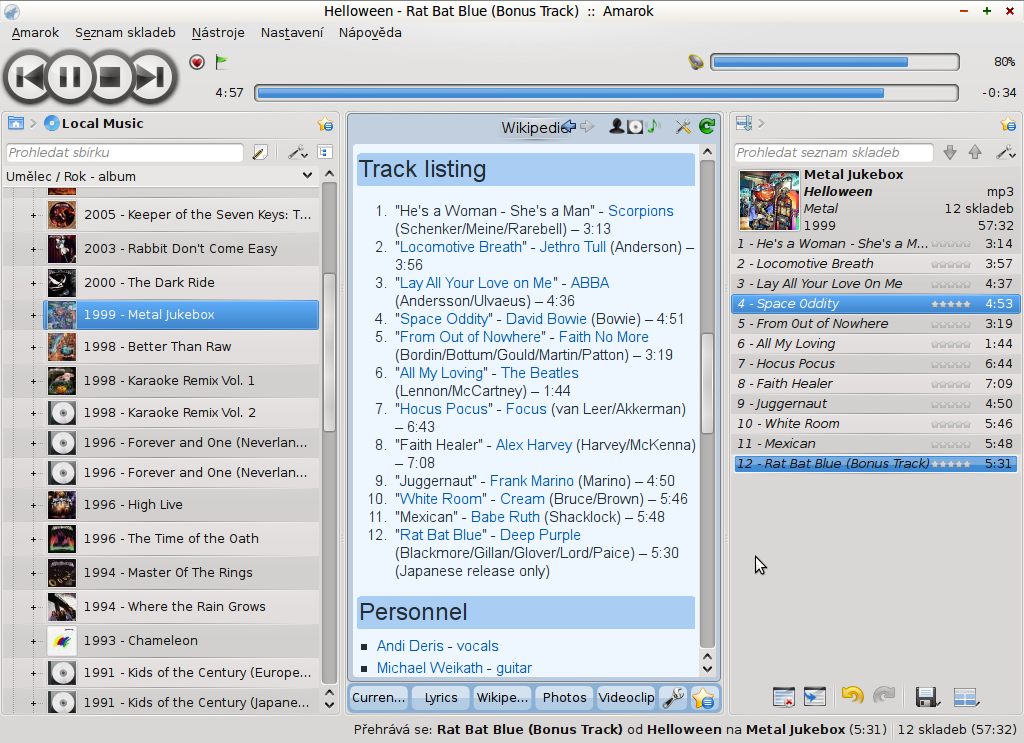
Task: Click the Prohledat sbírku search field
Action: coord(124,152)
